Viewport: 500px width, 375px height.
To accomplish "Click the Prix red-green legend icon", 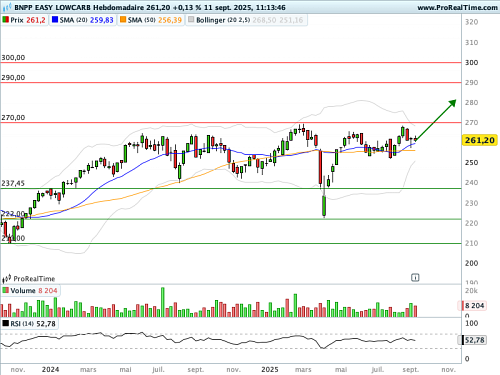I will pyautogui.click(x=6, y=20).
